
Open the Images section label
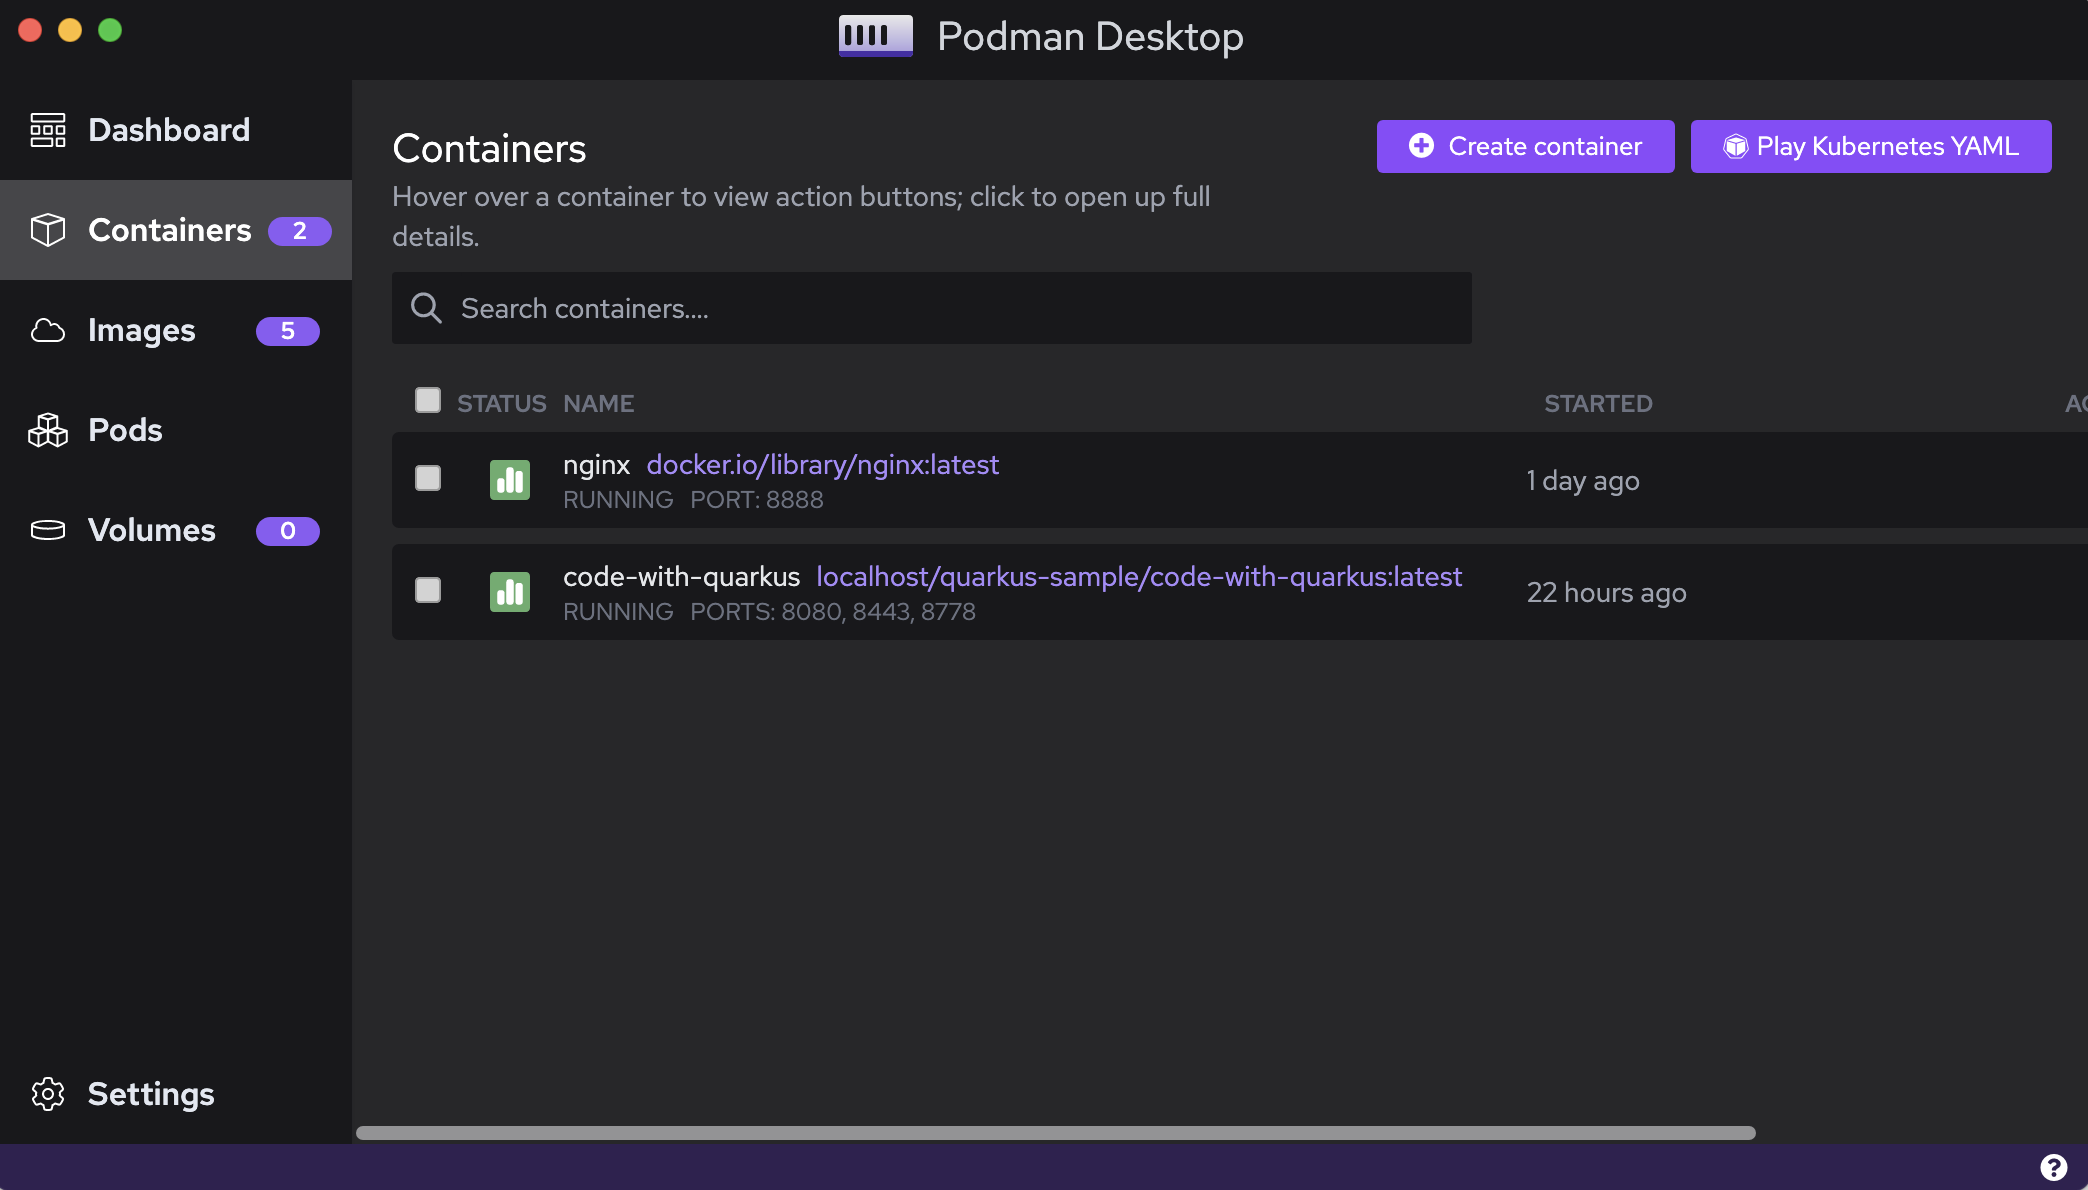141,330
